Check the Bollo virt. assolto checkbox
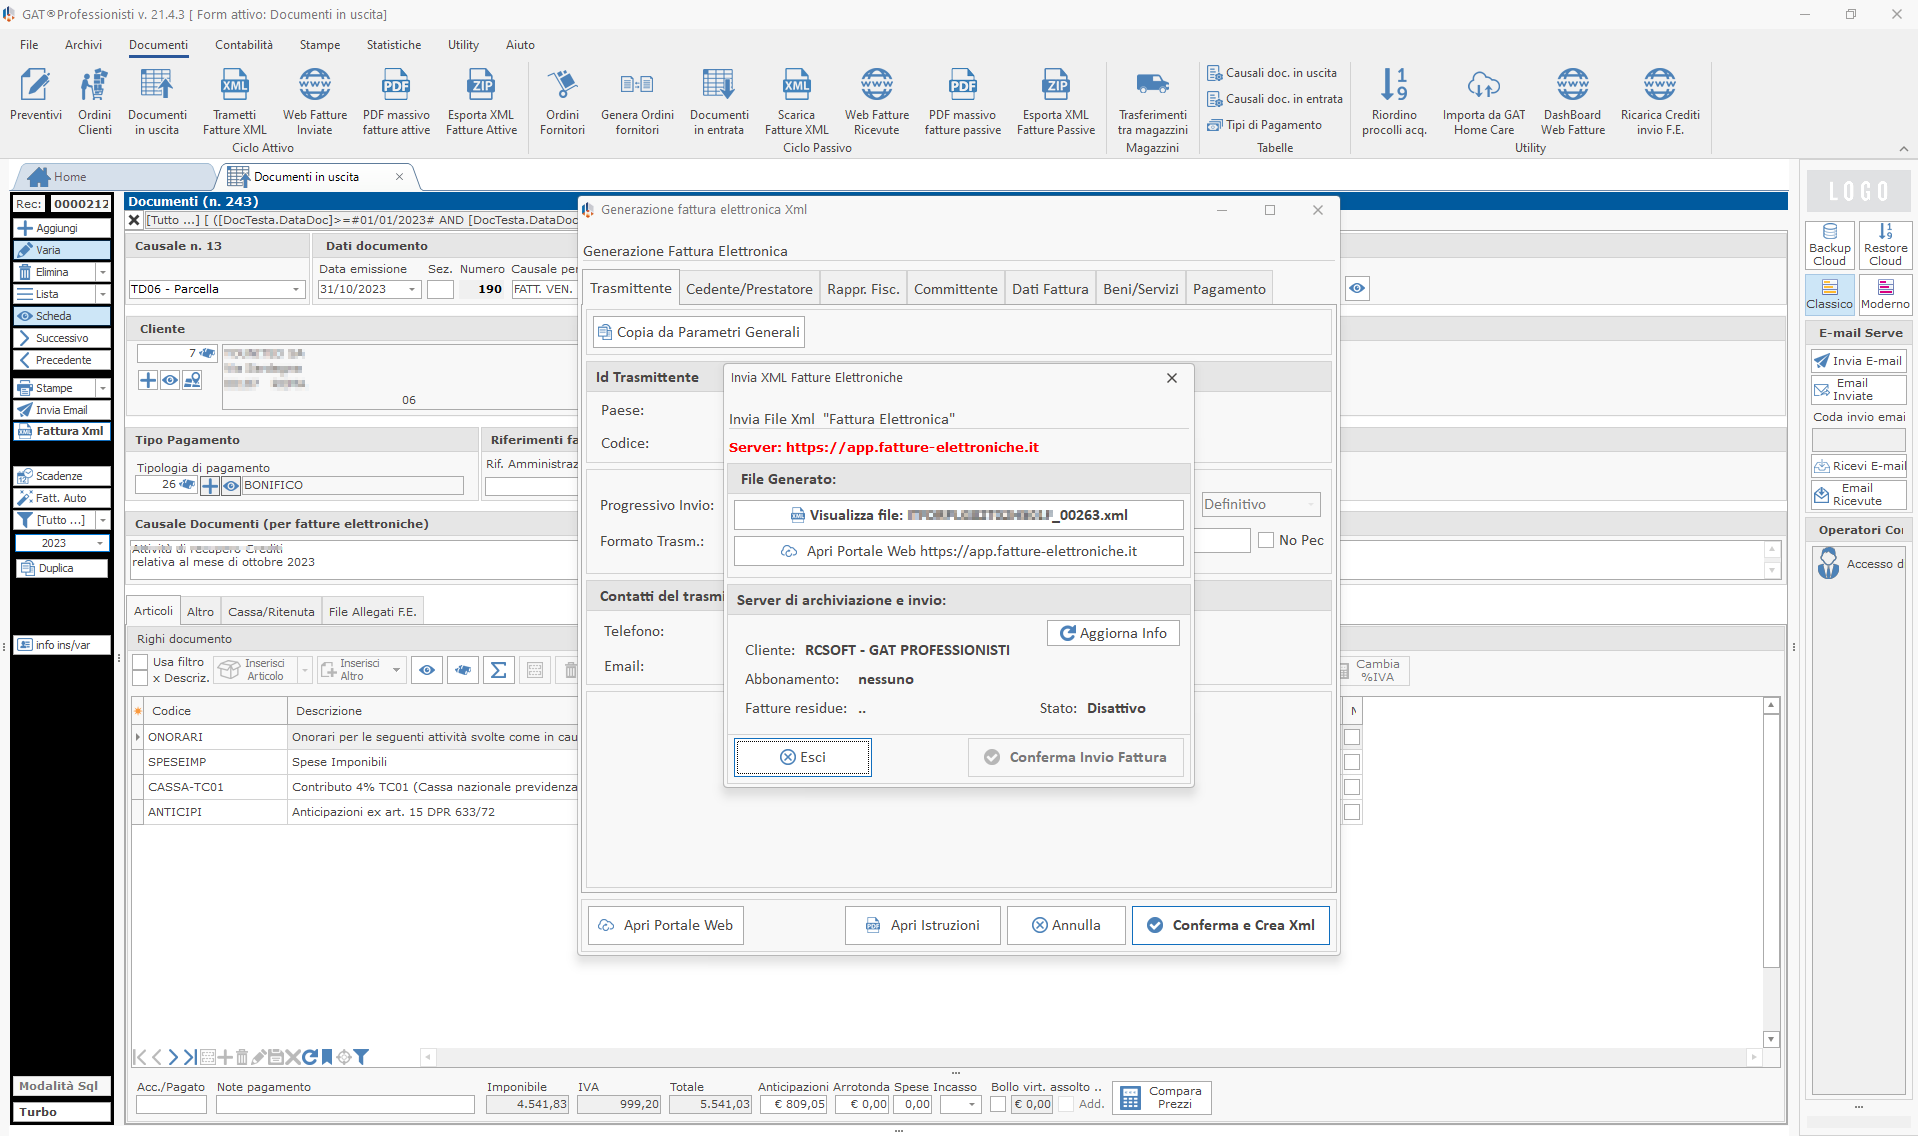The image size is (1918, 1136). (998, 1104)
